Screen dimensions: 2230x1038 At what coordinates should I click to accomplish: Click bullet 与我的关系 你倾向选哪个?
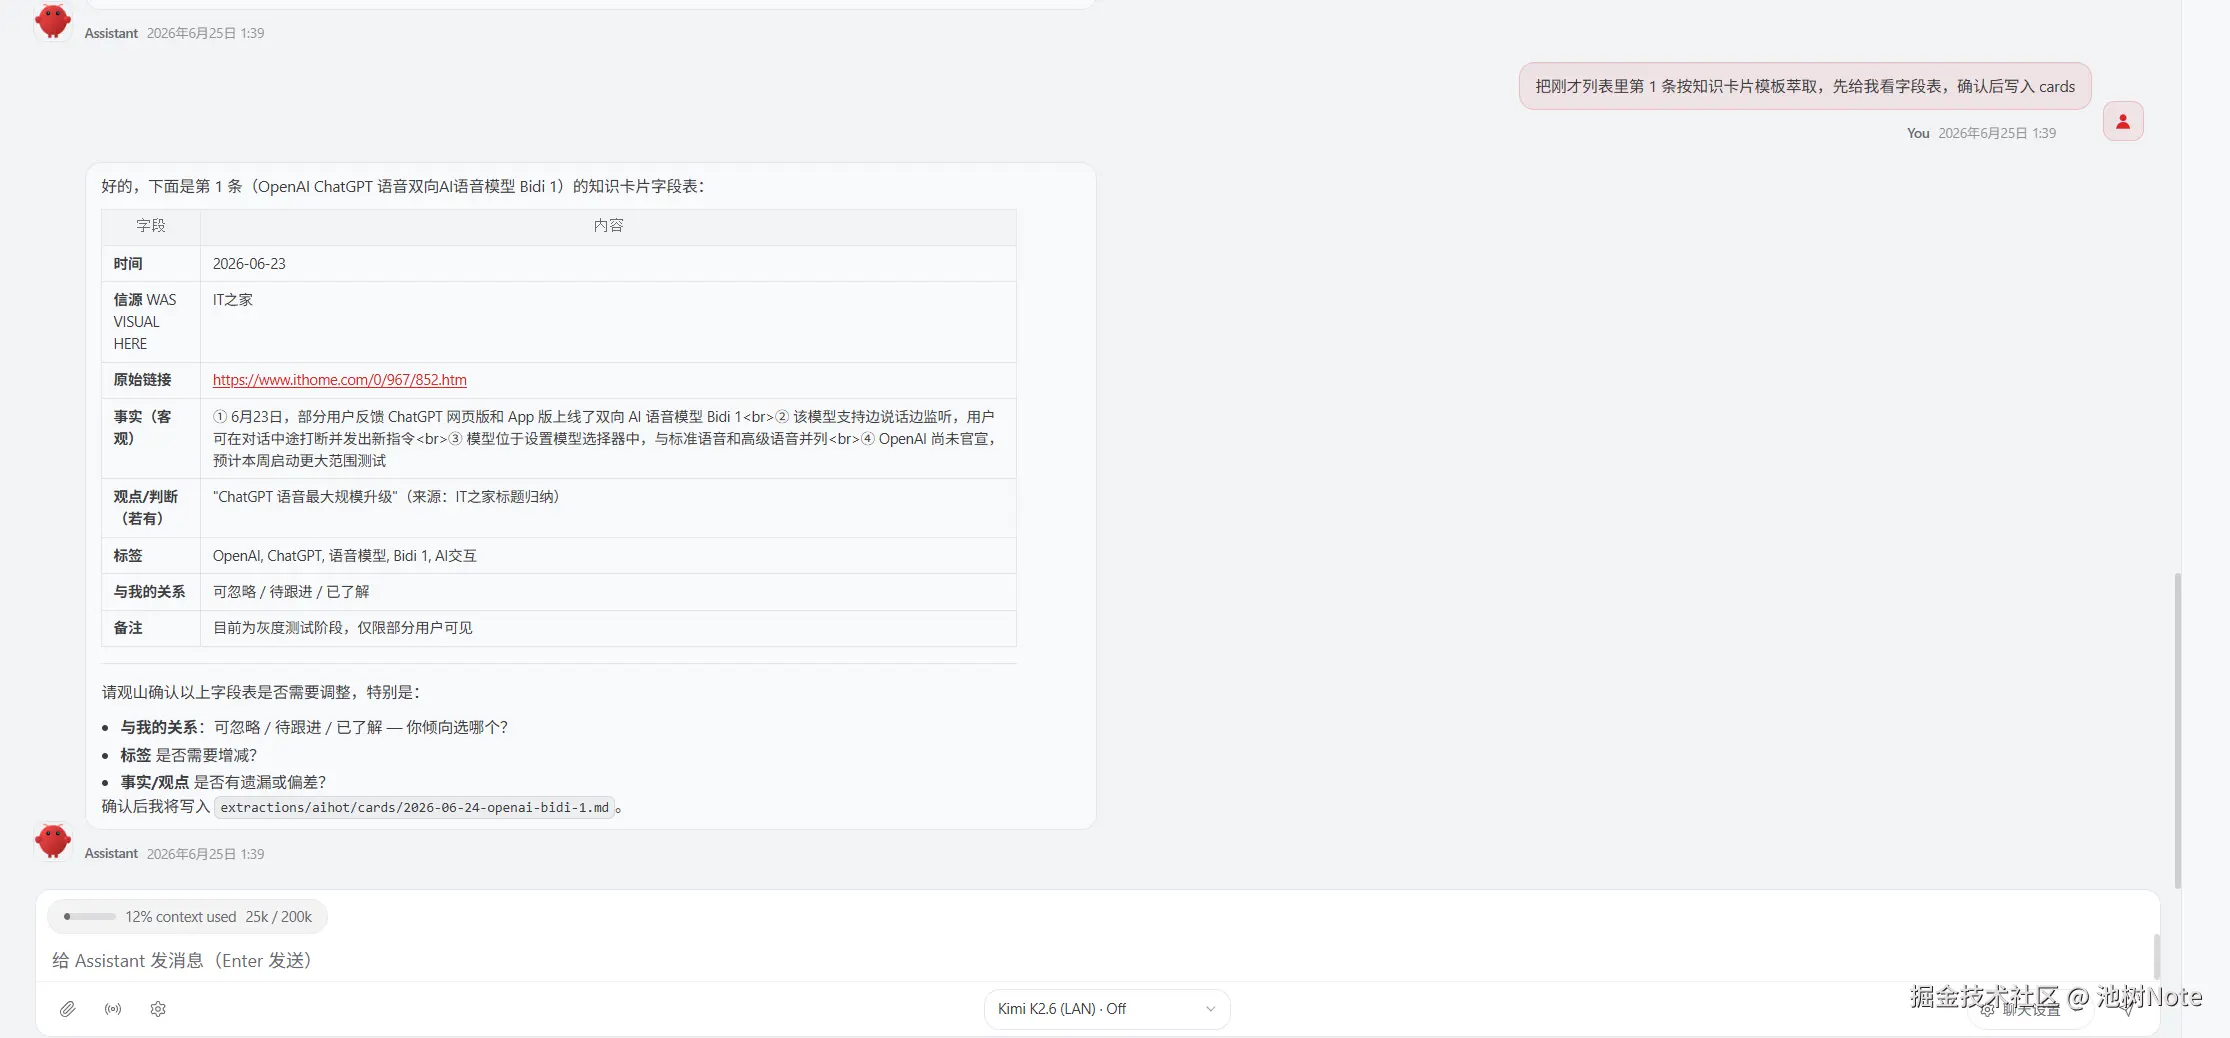tap(314, 727)
